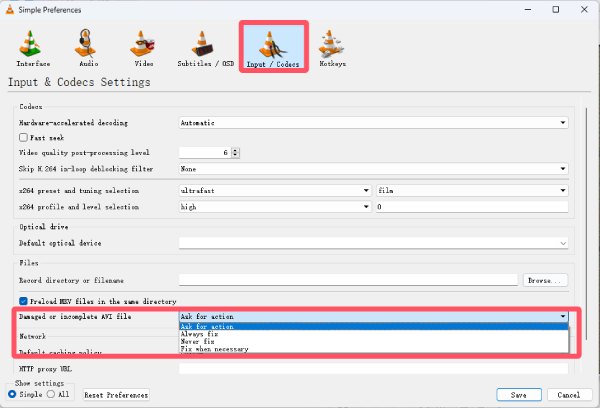Click the post-processing level value field
This screenshot has height=408, width=600.
pyautogui.click(x=205, y=153)
